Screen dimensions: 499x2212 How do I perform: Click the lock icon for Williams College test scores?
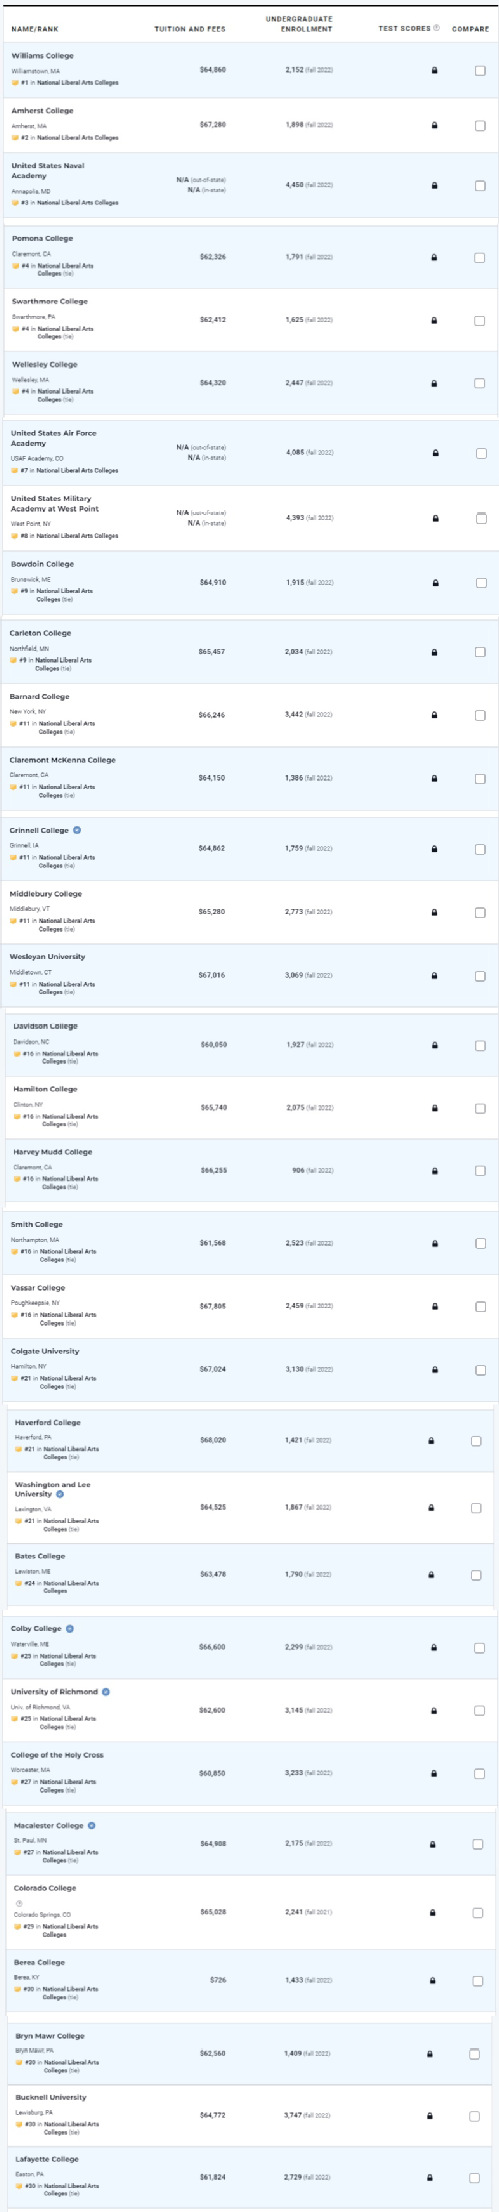pos(434,71)
